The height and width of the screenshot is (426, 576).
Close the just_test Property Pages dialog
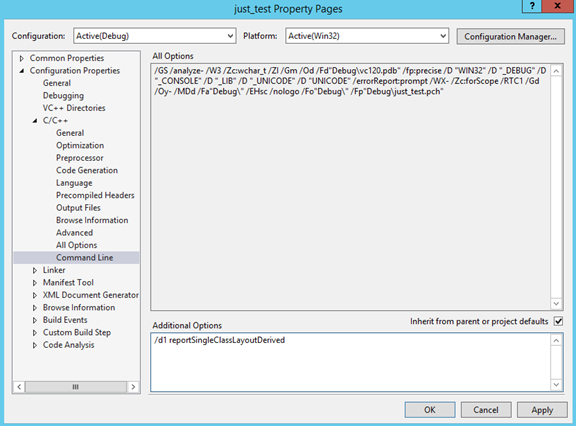coord(558,7)
